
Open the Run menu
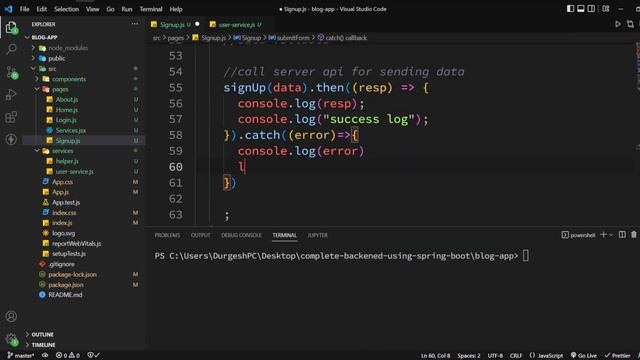point(127,9)
